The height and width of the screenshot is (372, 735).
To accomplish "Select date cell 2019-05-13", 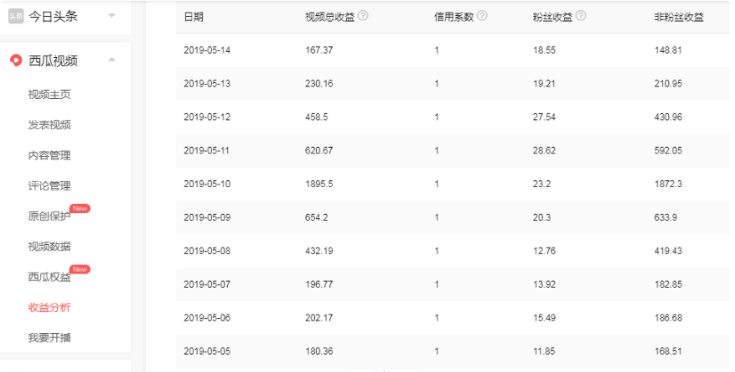I will (x=207, y=83).
